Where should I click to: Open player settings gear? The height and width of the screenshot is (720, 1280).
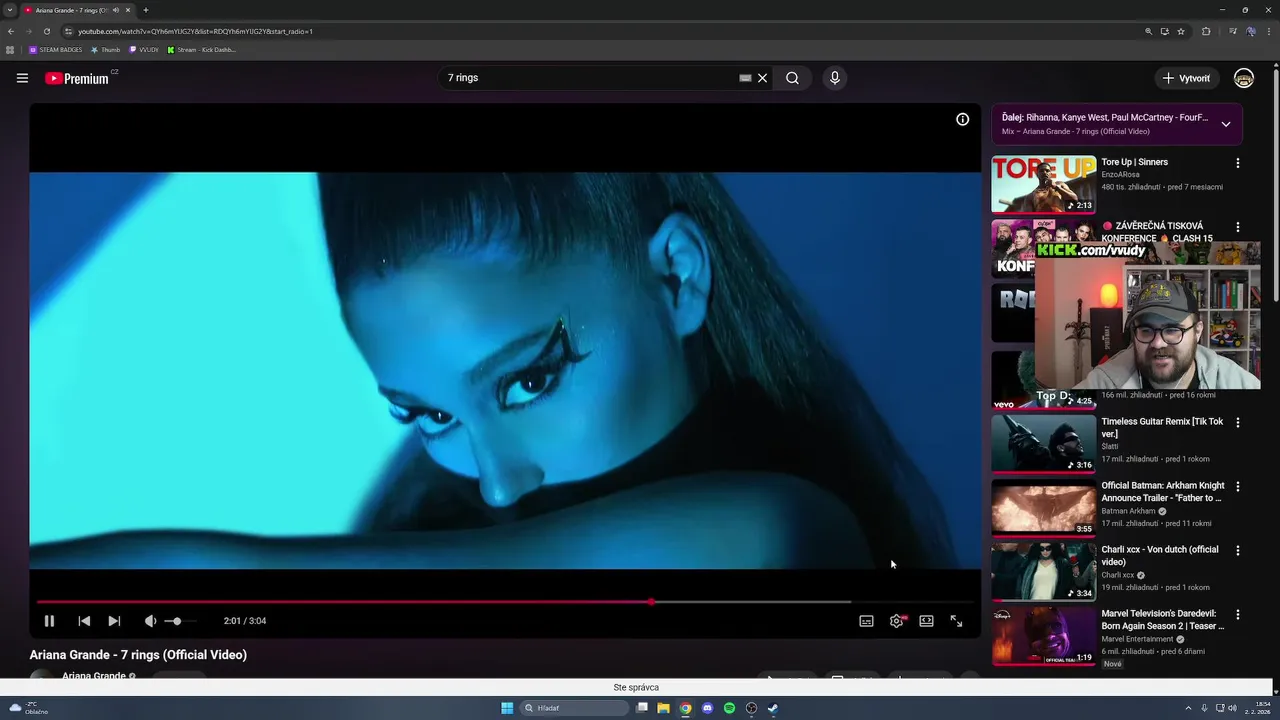tap(896, 621)
